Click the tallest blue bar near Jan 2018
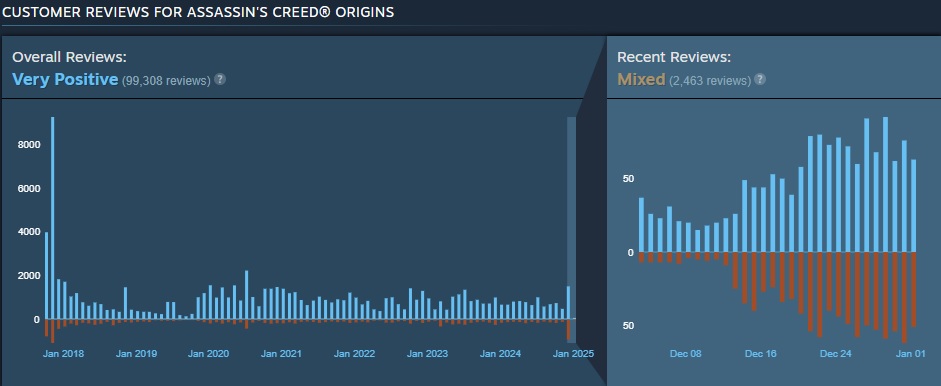Image resolution: width=941 pixels, height=386 pixels. (53, 218)
